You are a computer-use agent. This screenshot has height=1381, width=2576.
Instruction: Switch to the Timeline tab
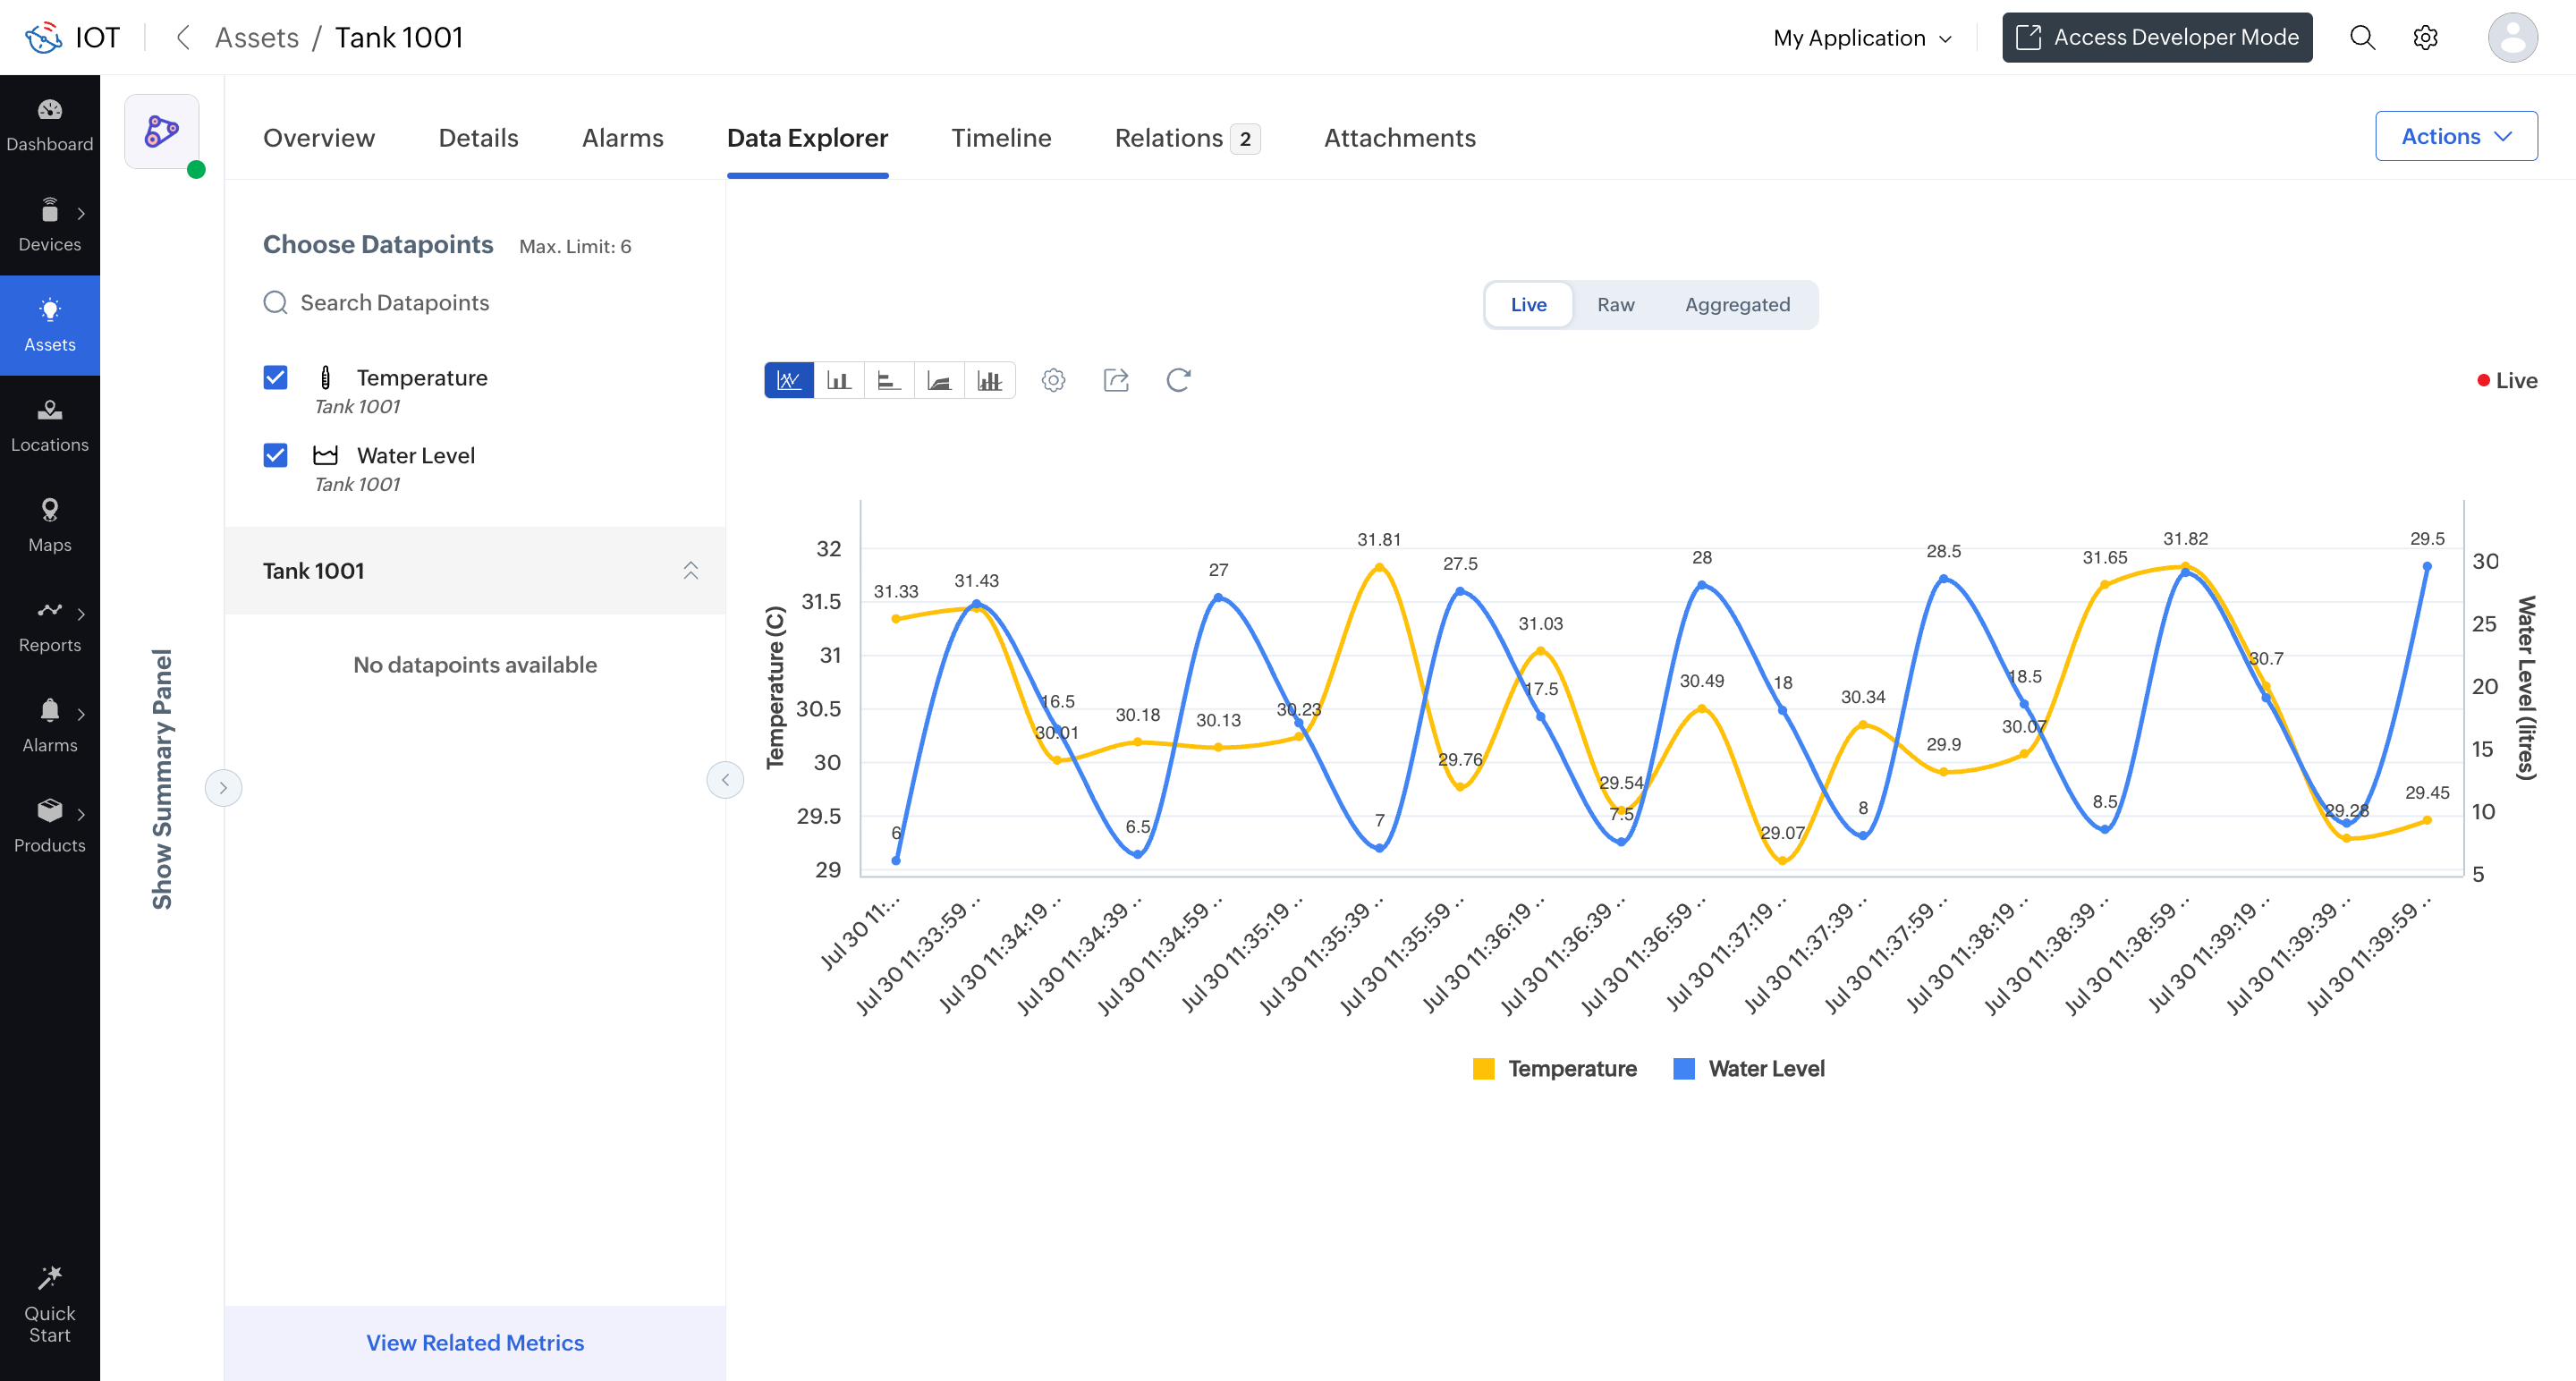(x=1001, y=138)
